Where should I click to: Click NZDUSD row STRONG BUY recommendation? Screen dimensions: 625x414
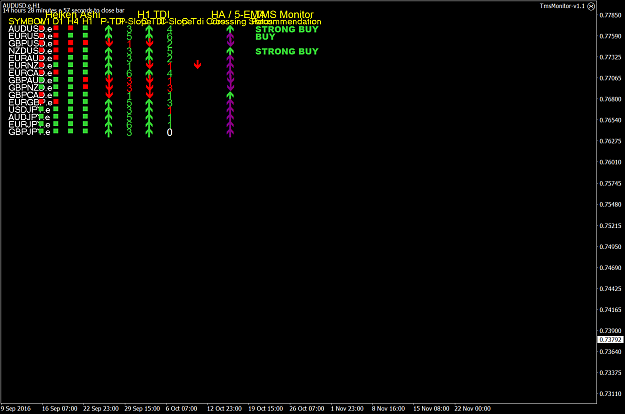pyautogui.click(x=287, y=51)
